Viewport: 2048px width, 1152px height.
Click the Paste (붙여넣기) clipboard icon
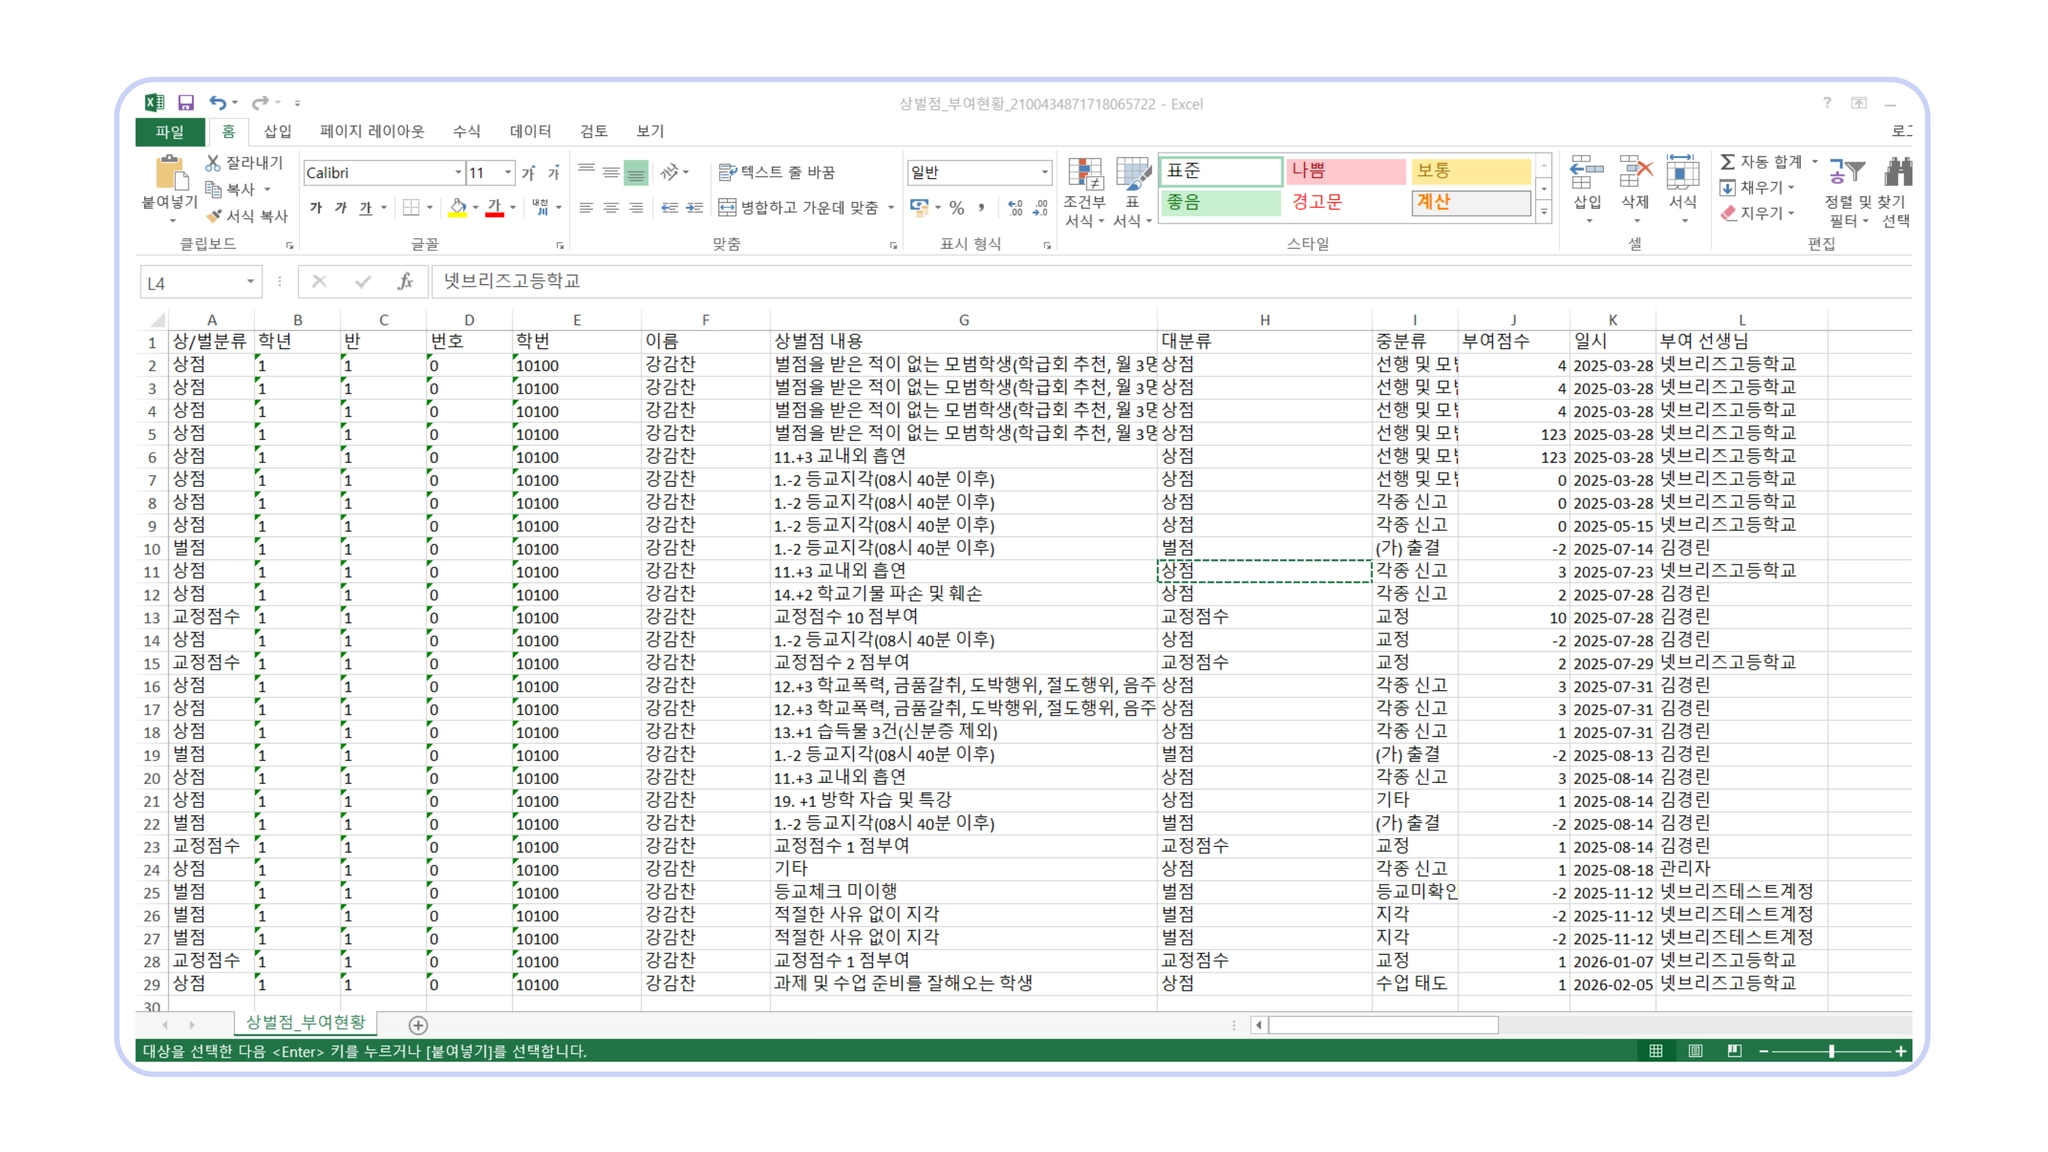click(x=171, y=175)
